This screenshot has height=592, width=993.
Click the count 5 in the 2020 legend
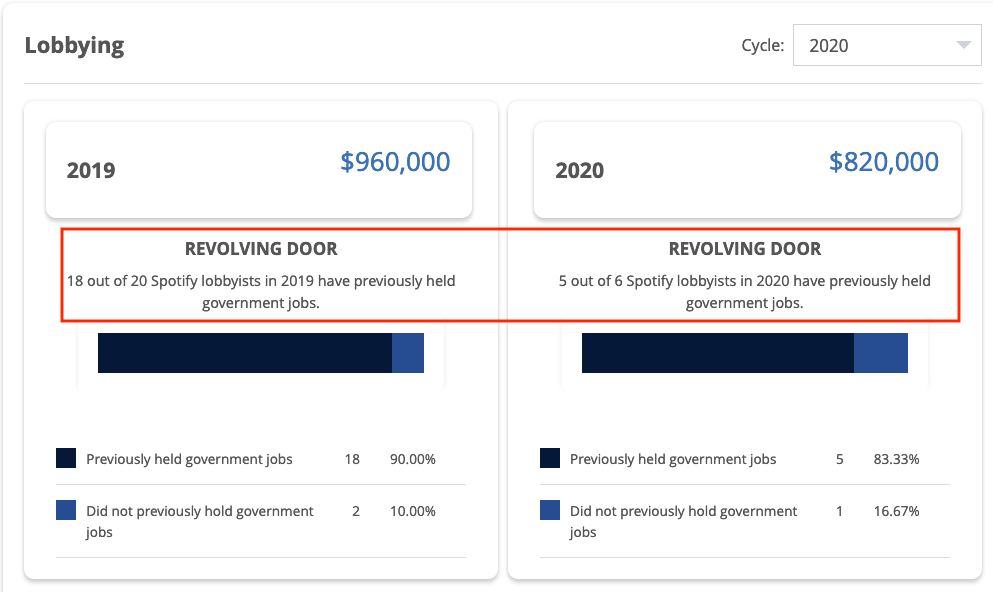[x=840, y=459]
